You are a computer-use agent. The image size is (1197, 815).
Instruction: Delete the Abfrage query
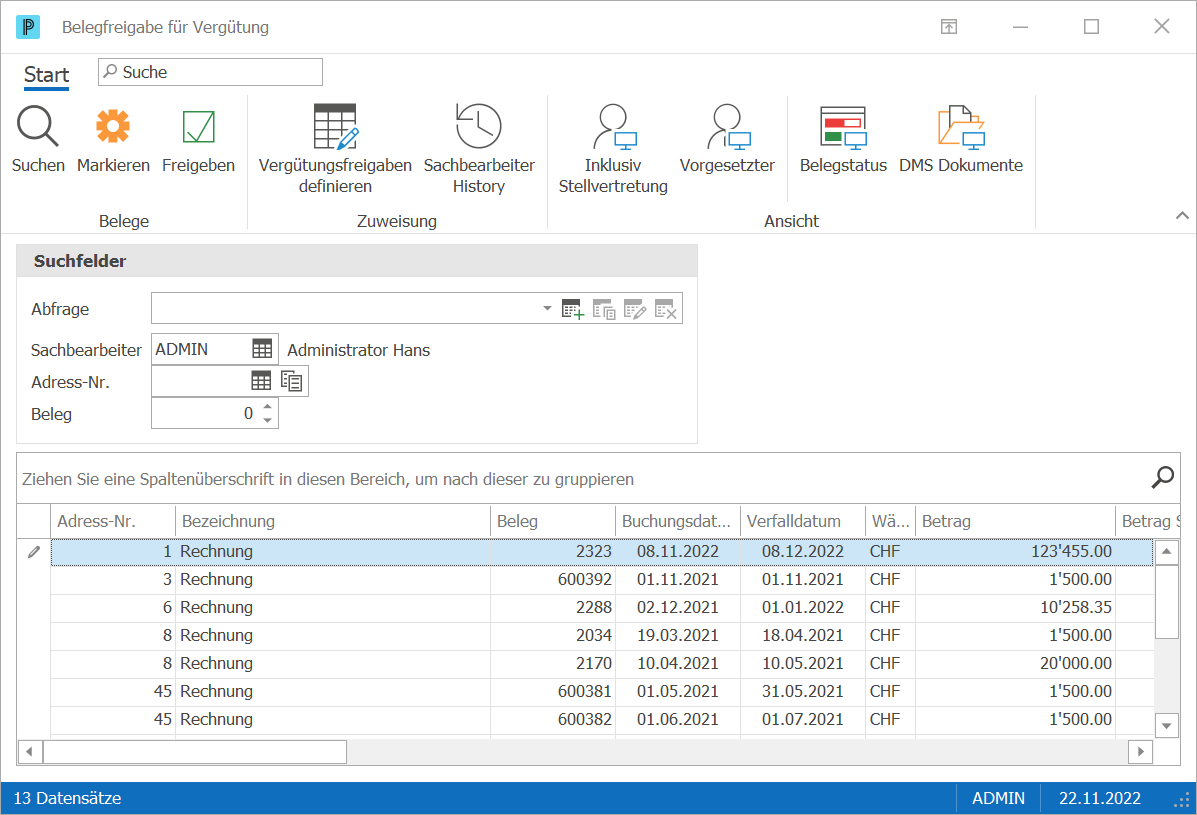(x=666, y=309)
